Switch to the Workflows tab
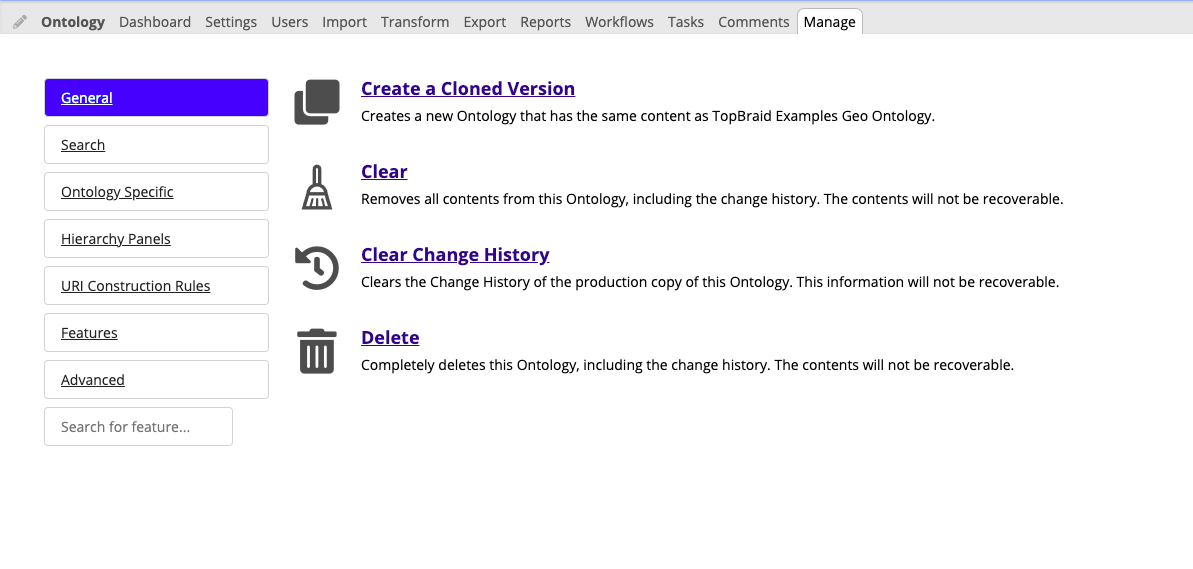Viewport: 1193px width, 569px height. [x=619, y=22]
